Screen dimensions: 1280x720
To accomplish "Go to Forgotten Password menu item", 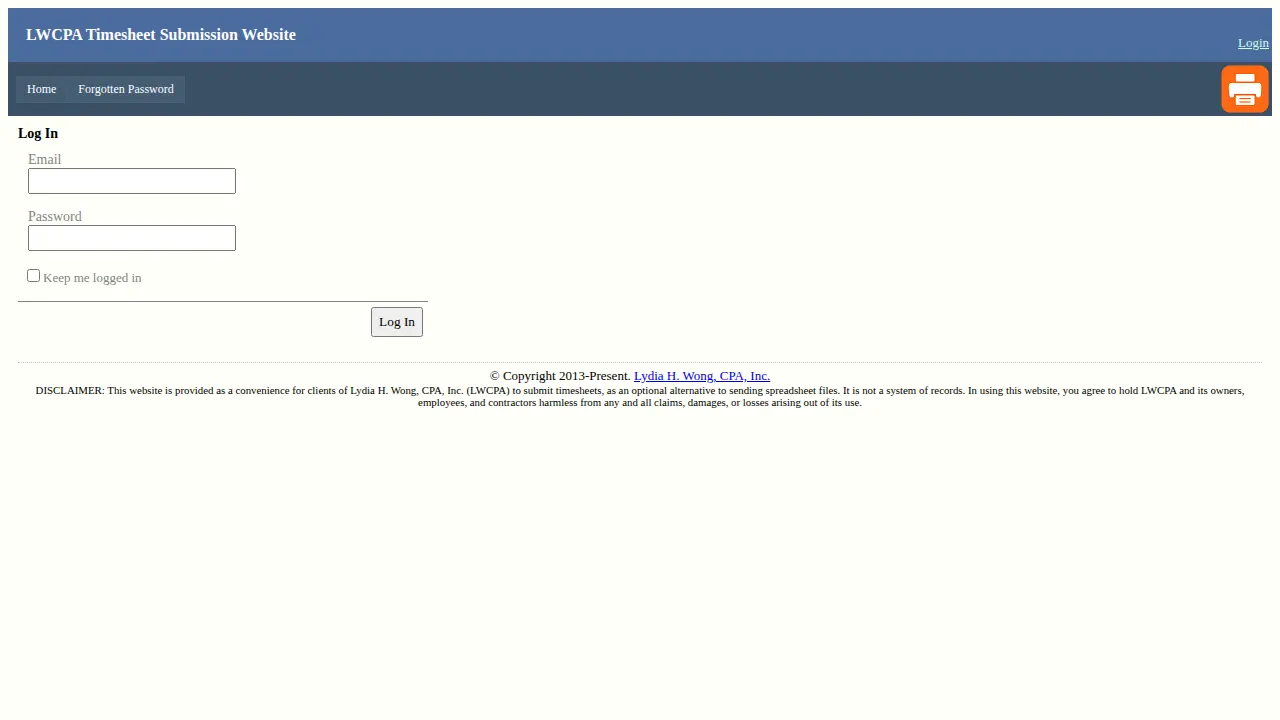I will click(126, 89).
